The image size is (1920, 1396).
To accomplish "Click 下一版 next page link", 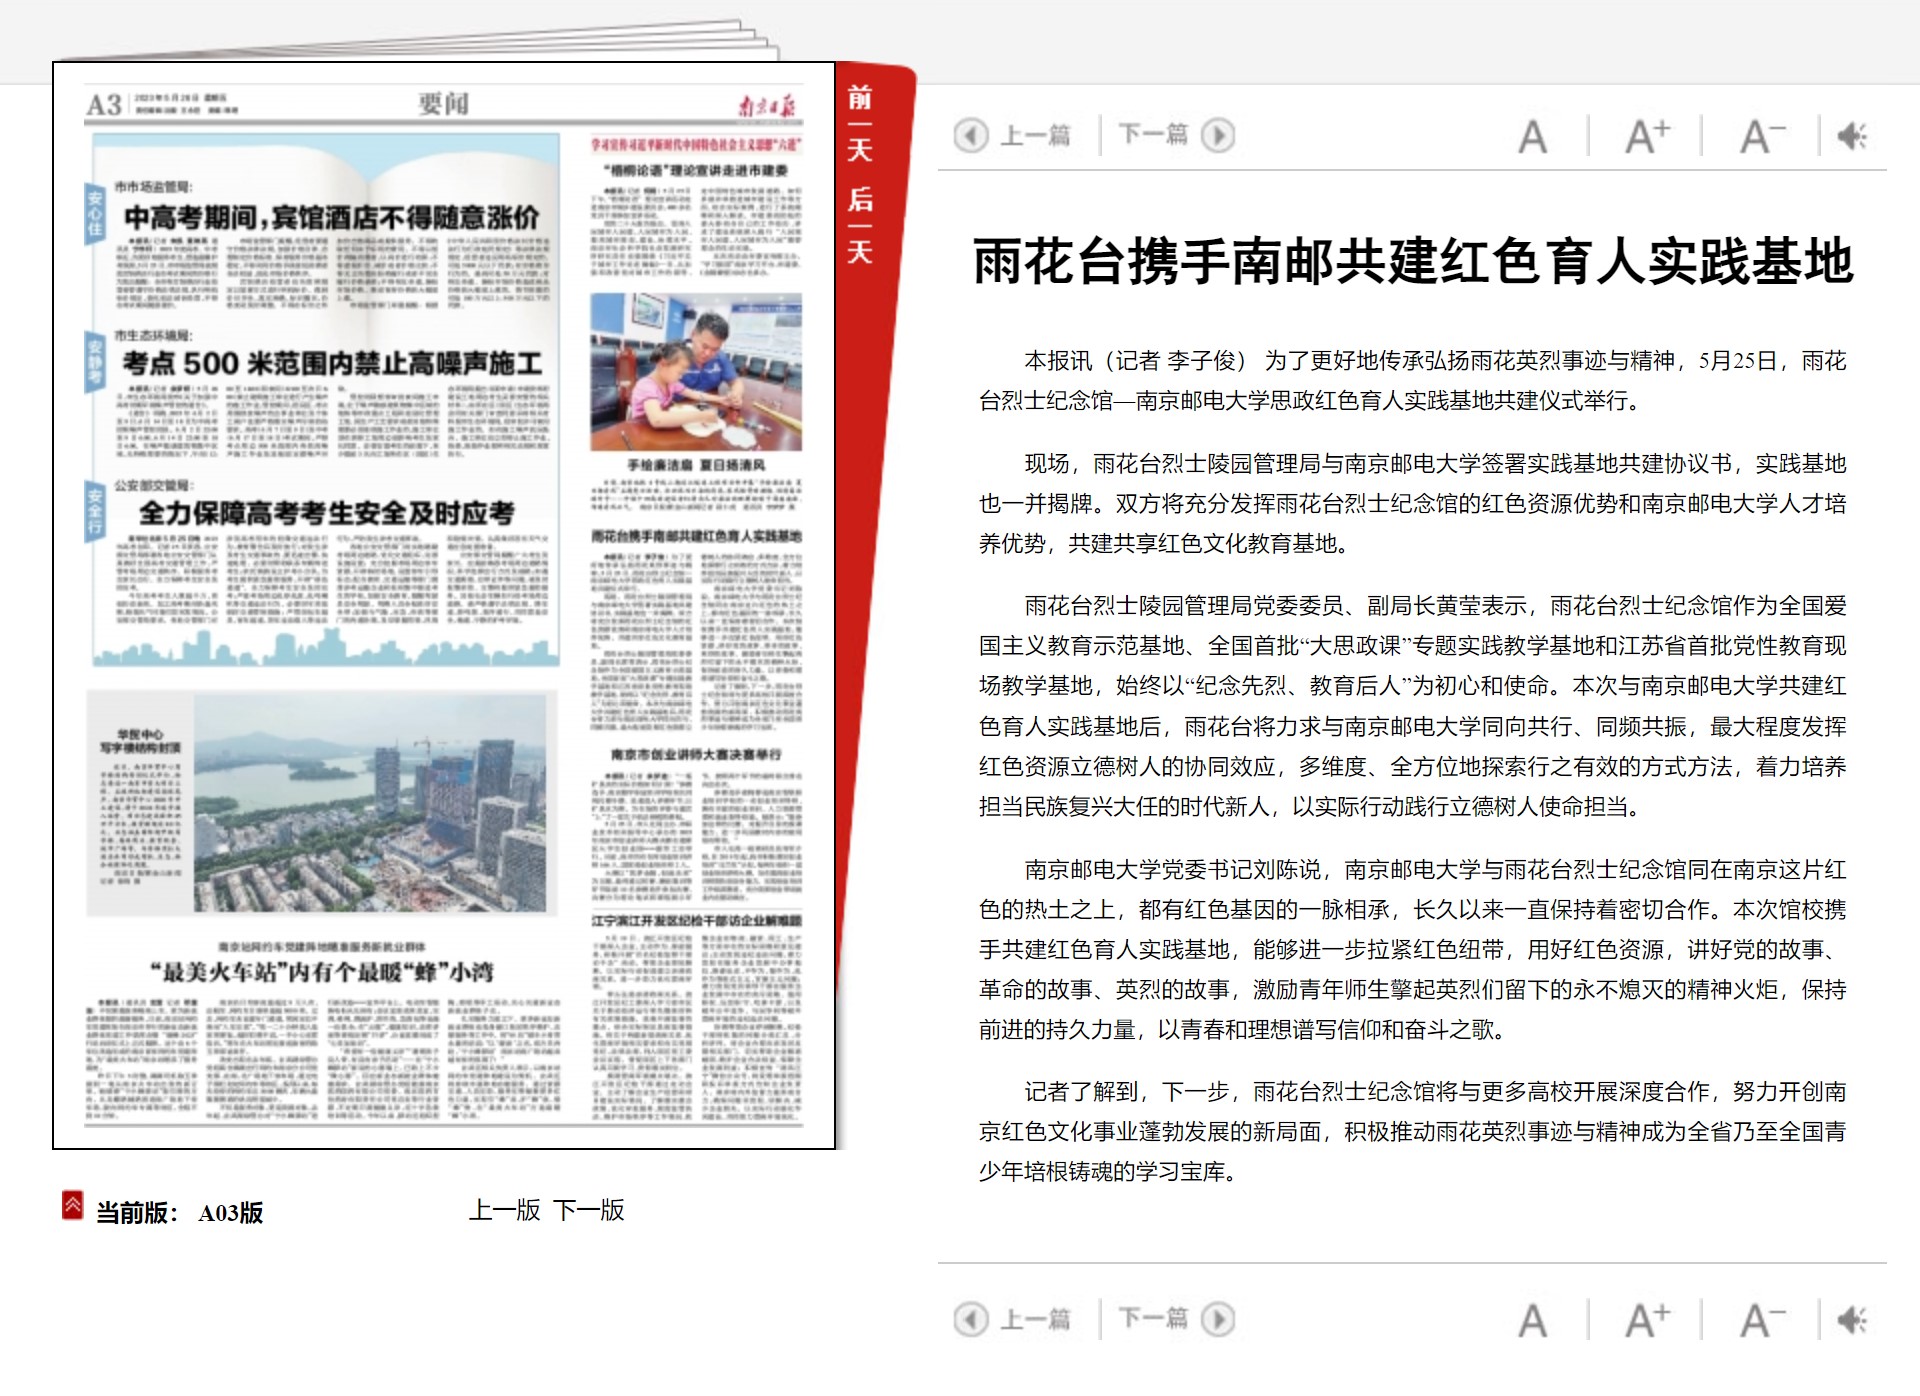I will point(589,1210).
